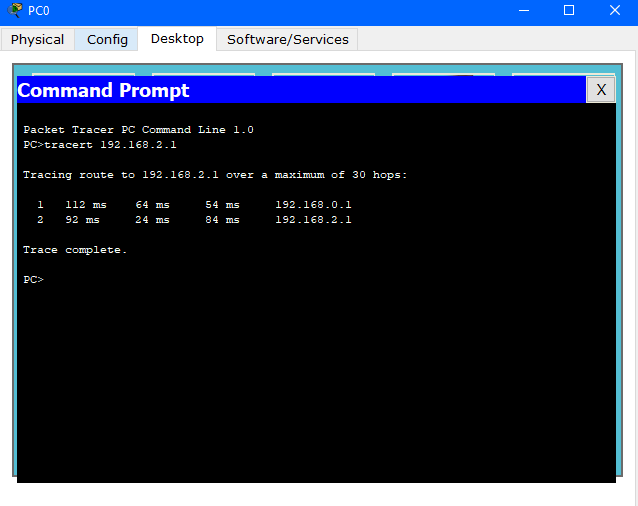Screen dimensions: 638x506
Task: Click the 'Tracing route to 192.168.2.1' line
Action: [215, 175]
